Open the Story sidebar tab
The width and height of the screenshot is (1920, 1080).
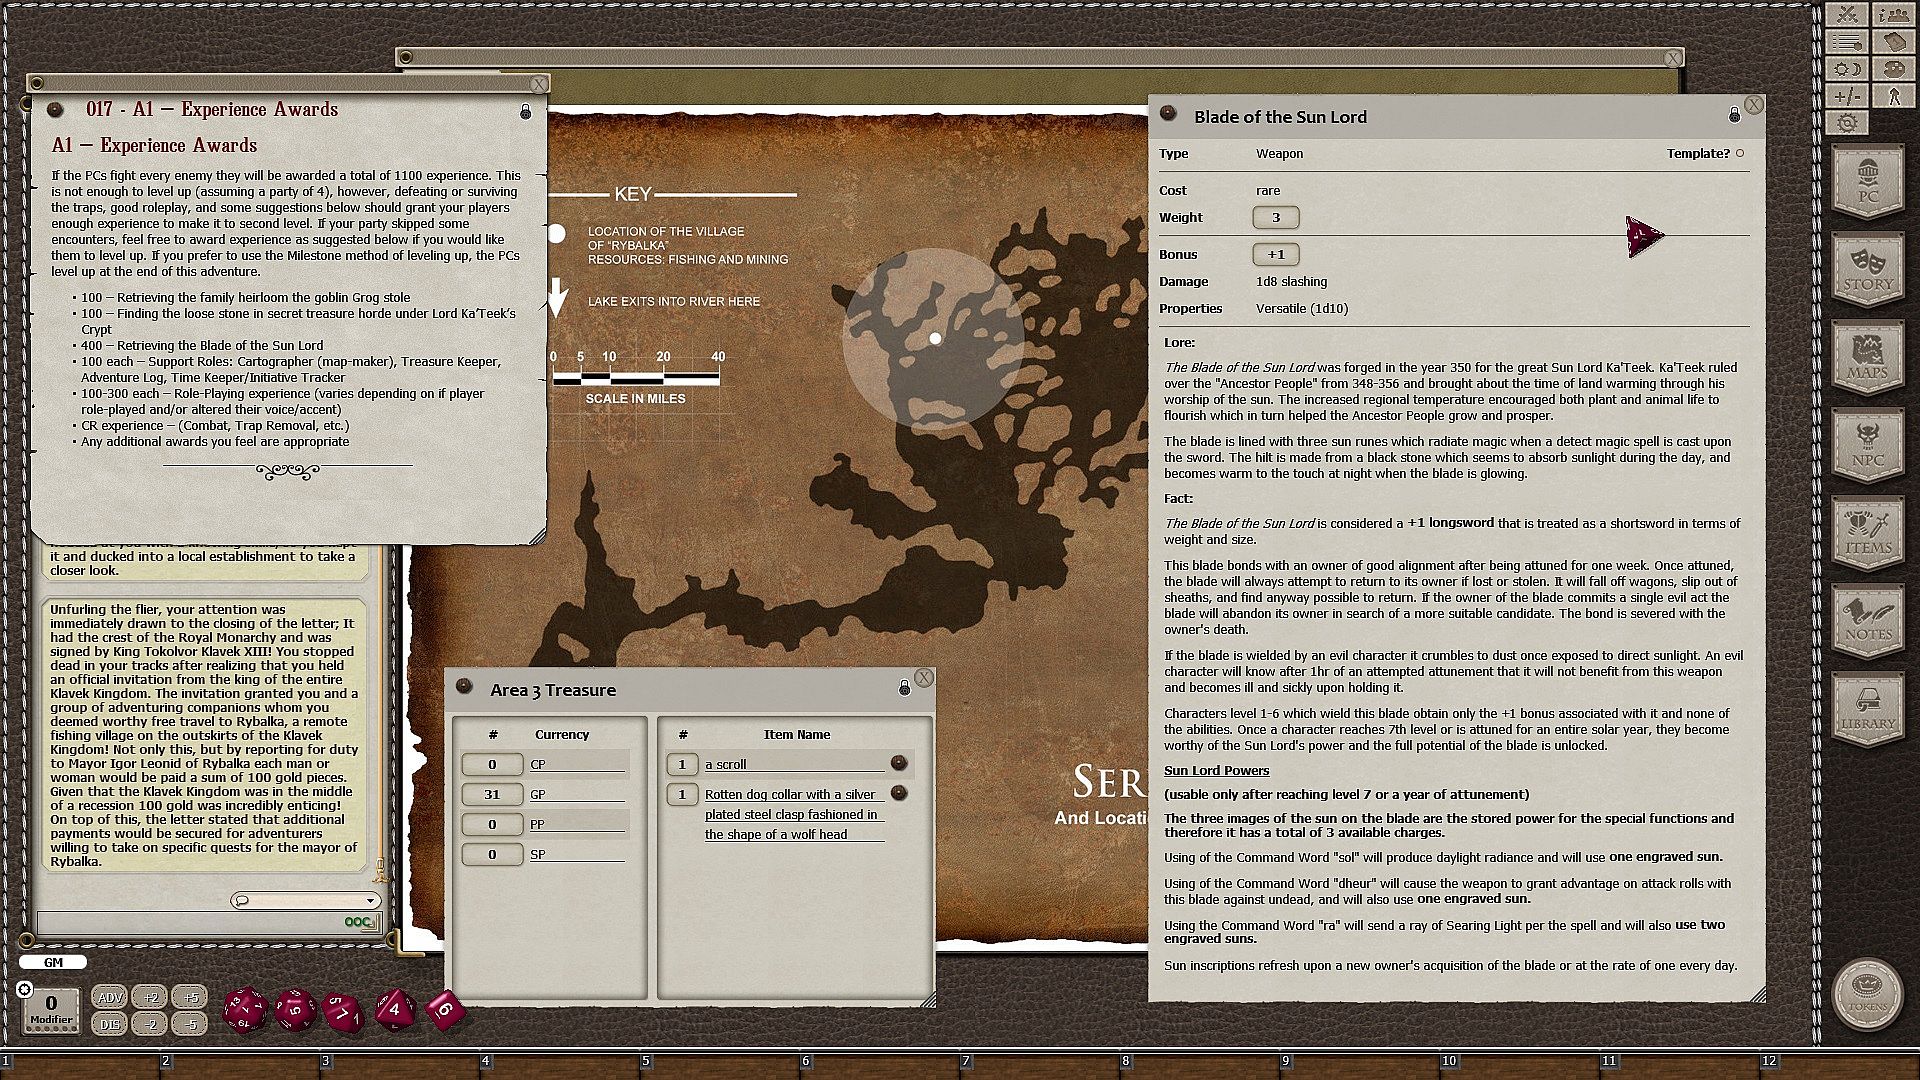click(1867, 271)
